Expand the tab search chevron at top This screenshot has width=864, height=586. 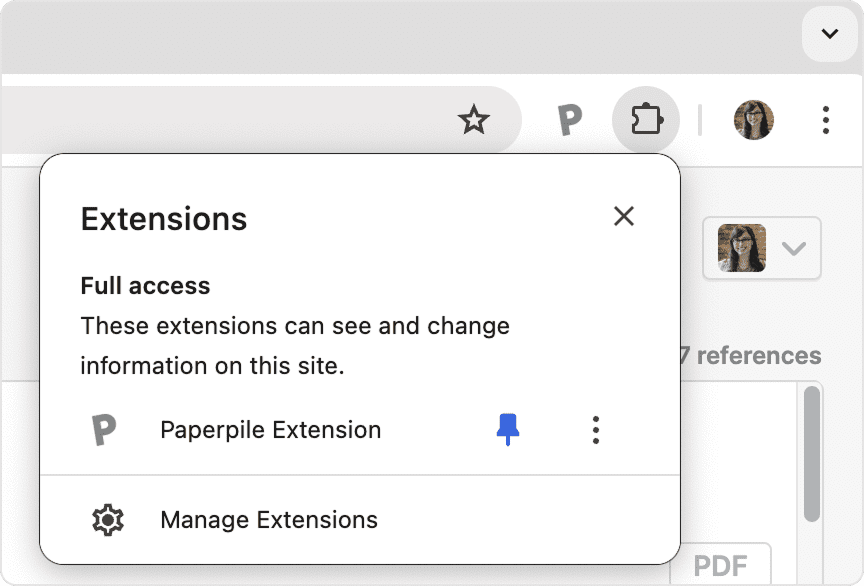click(x=829, y=34)
